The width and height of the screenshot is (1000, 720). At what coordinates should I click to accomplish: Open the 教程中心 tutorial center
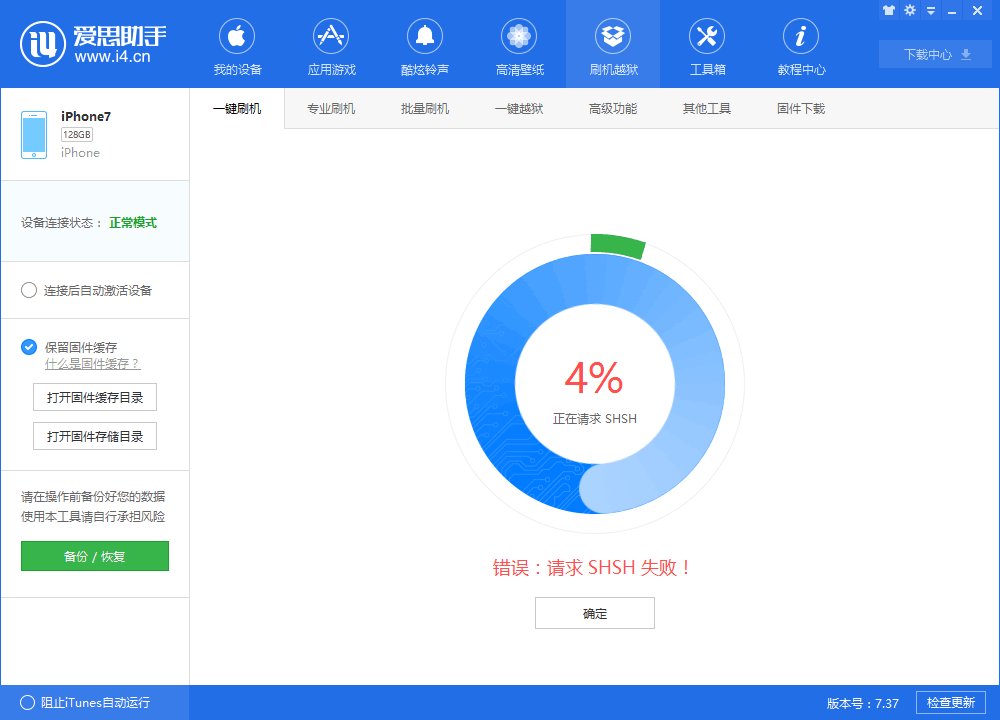800,44
